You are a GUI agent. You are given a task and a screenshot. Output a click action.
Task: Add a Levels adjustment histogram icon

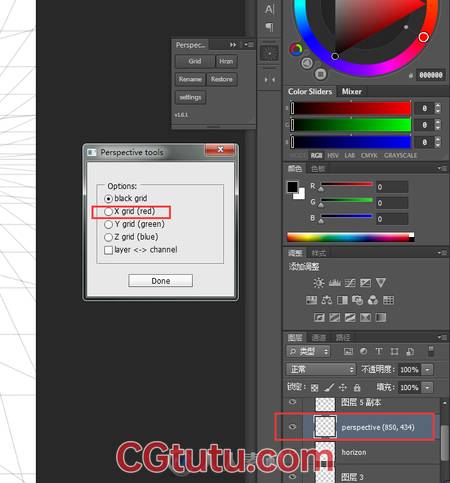335,283
